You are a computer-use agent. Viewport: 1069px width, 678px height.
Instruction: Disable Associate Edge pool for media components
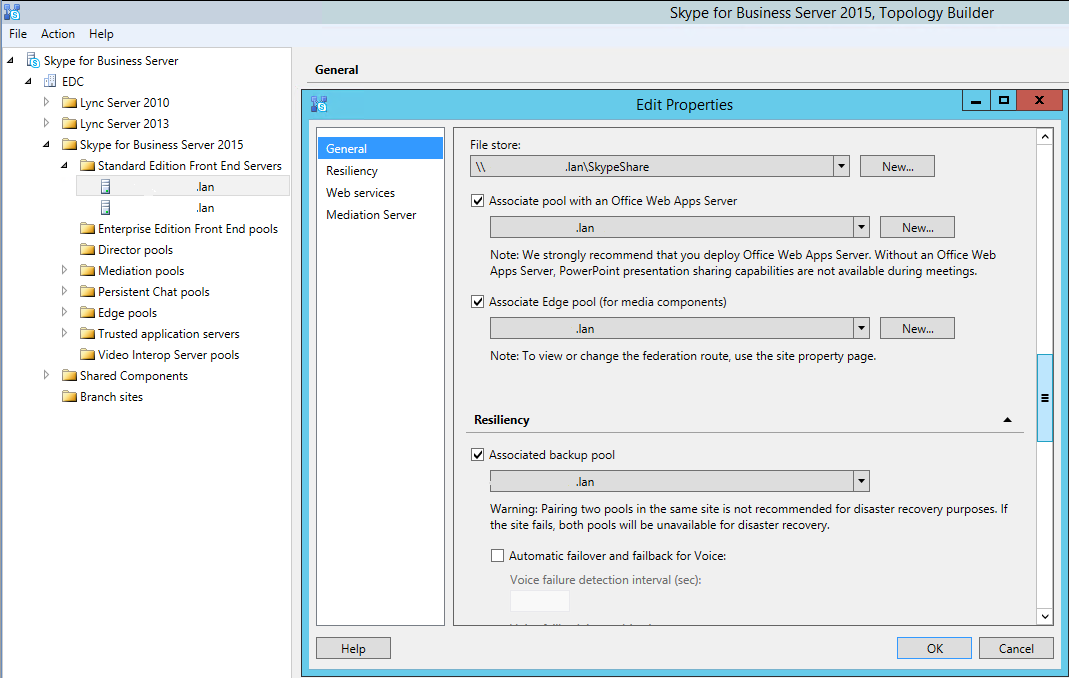coord(477,302)
